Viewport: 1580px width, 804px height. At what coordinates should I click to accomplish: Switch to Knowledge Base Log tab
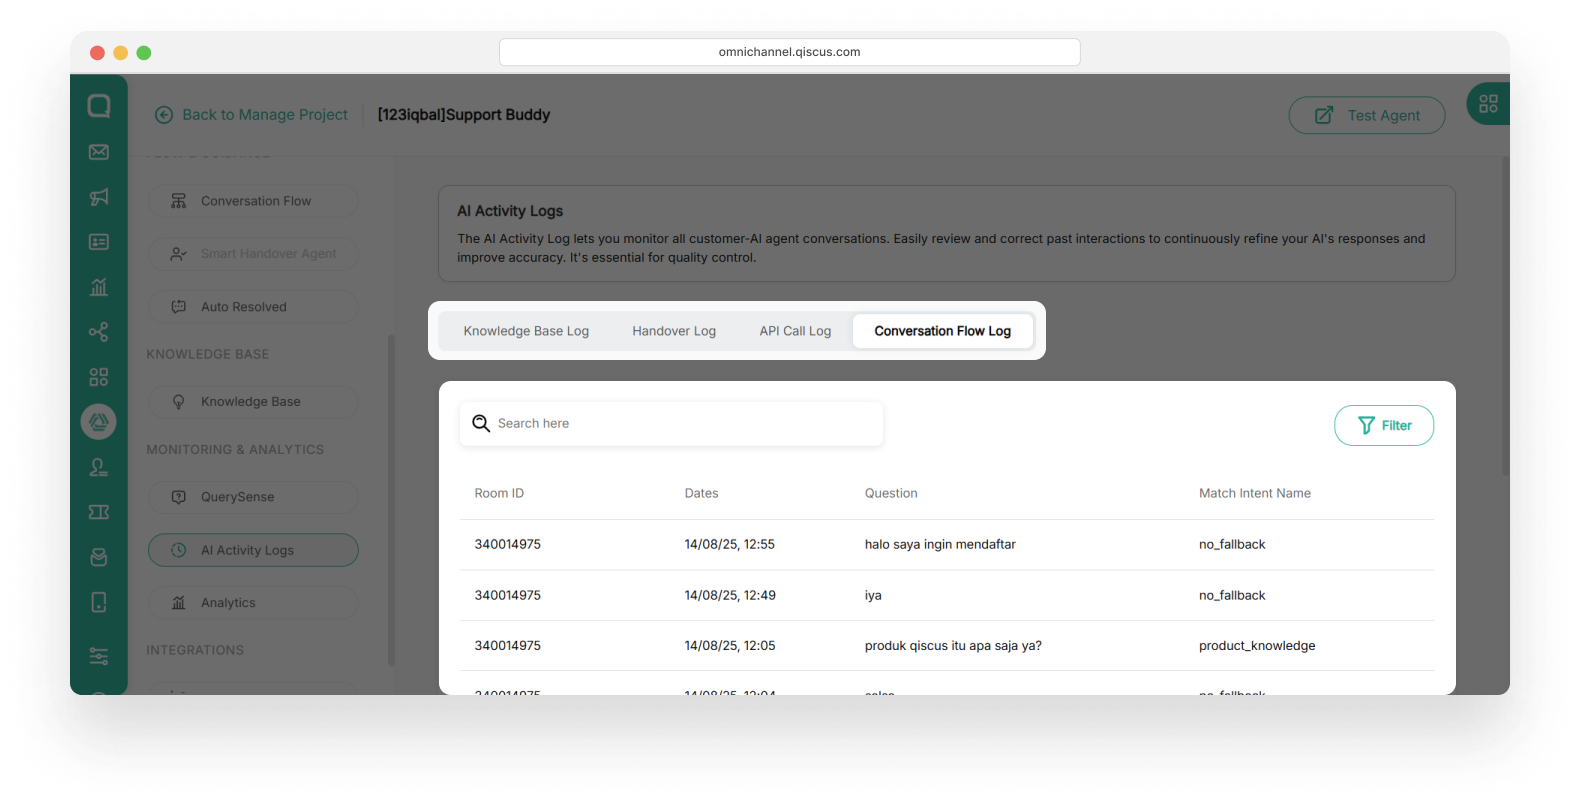(x=526, y=331)
